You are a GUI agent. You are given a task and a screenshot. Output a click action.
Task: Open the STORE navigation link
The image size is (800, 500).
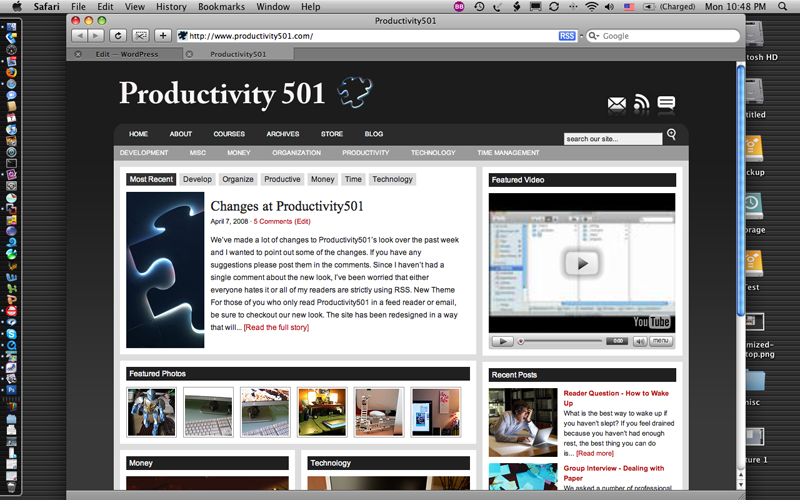tap(332, 134)
